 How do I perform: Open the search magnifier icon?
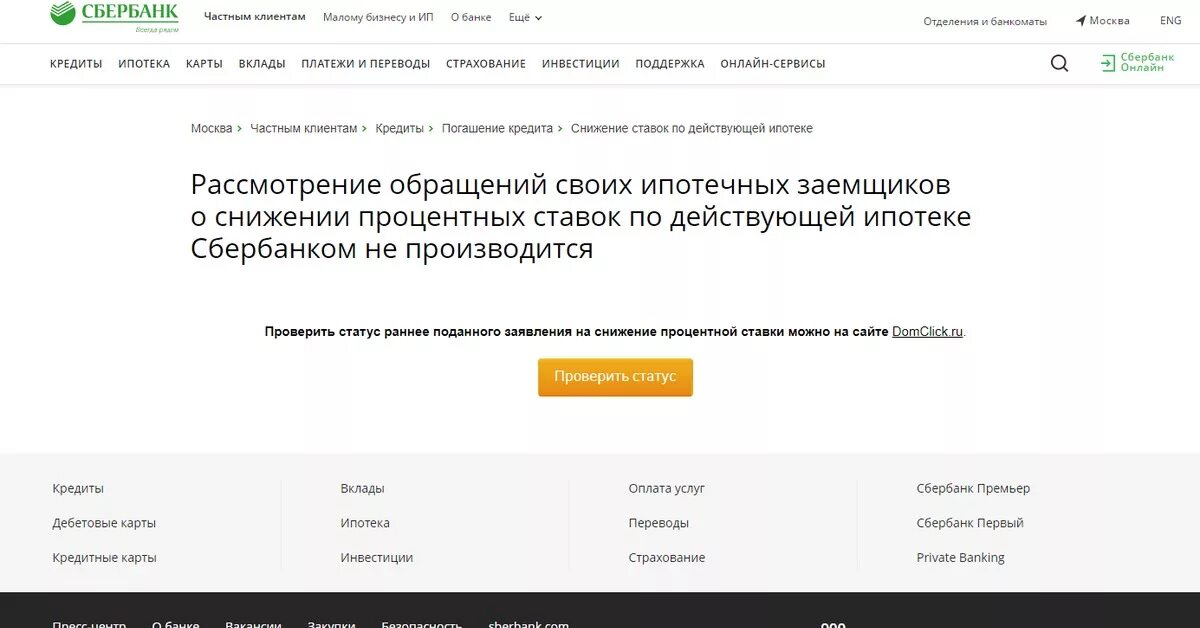pyautogui.click(x=1059, y=63)
